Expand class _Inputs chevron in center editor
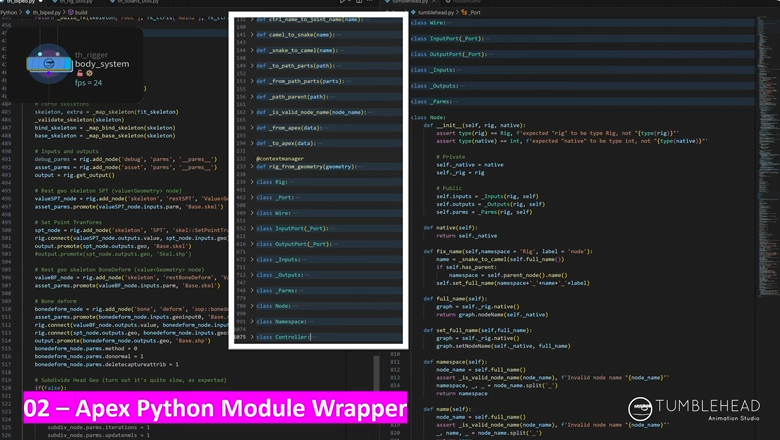Viewport: 780px width, 440px height. [x=252, y=260]
